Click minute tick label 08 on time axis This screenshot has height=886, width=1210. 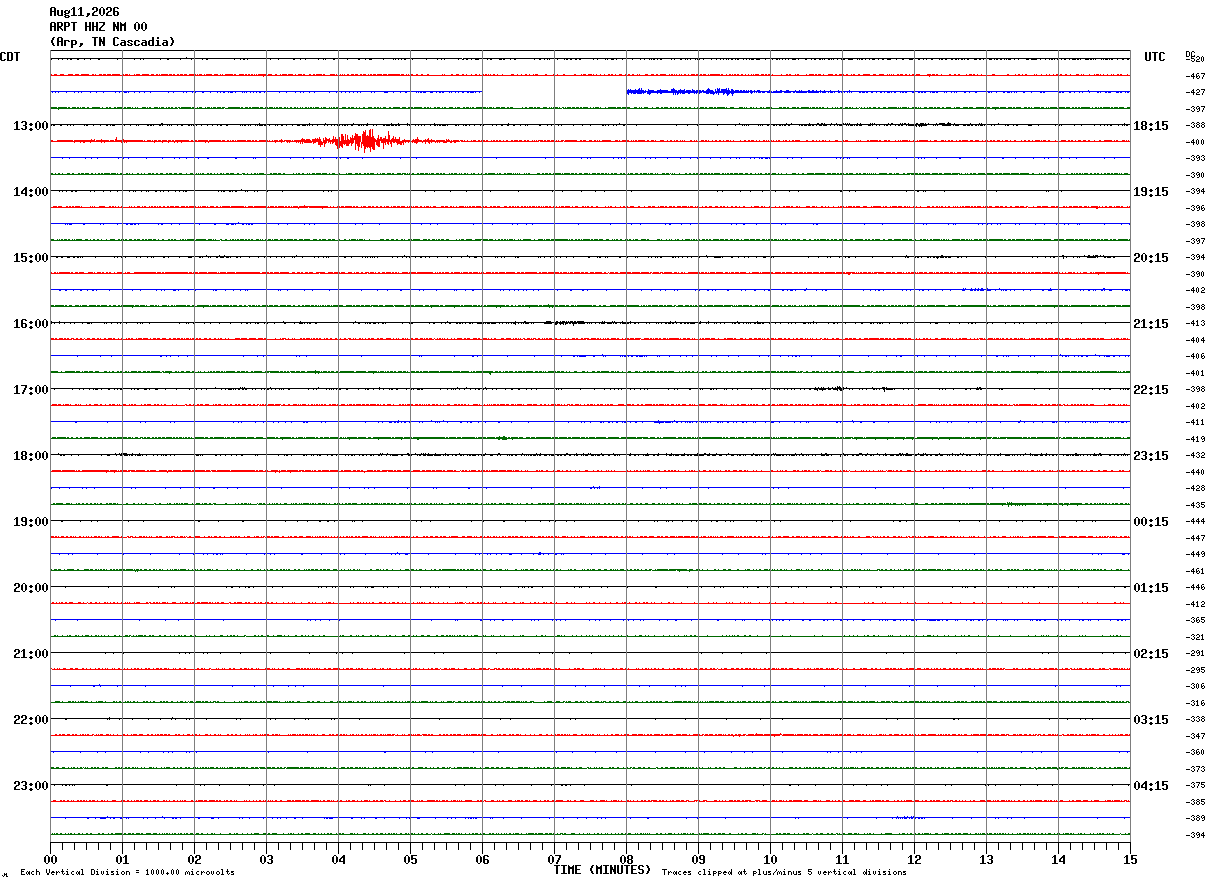click(x=626, y=859)
